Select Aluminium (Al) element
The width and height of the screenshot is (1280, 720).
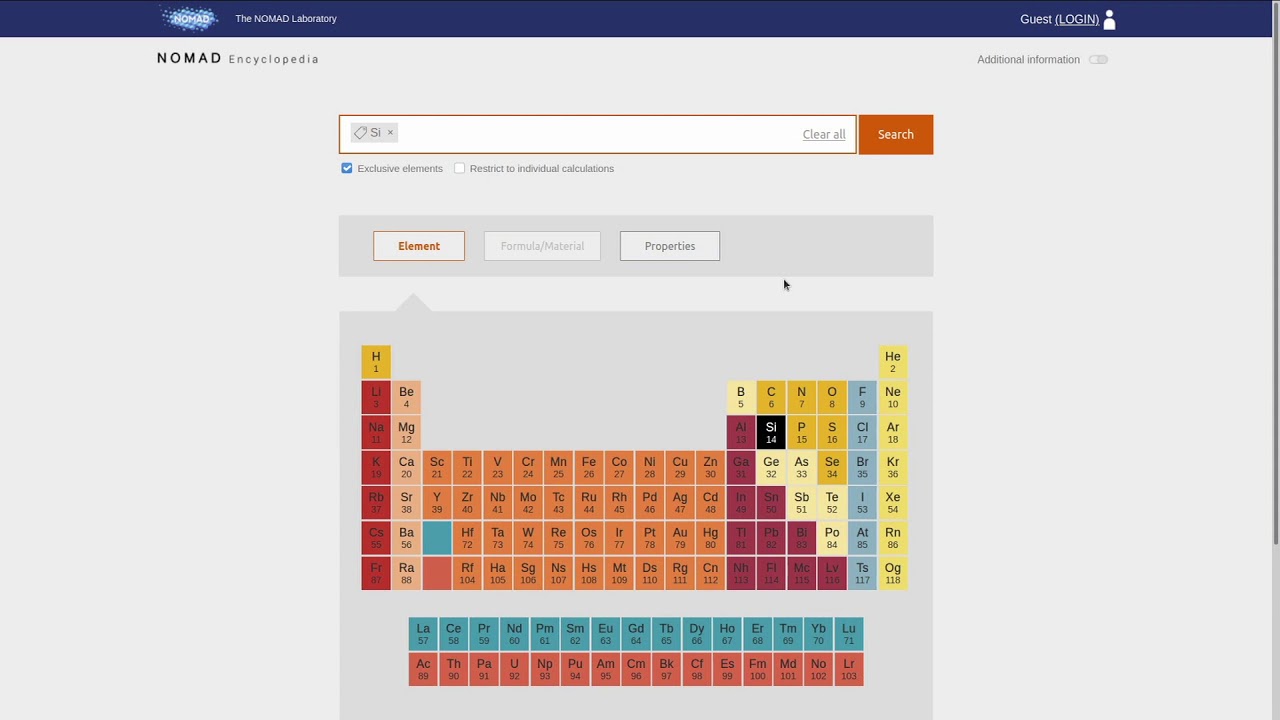tap(741, 432)
